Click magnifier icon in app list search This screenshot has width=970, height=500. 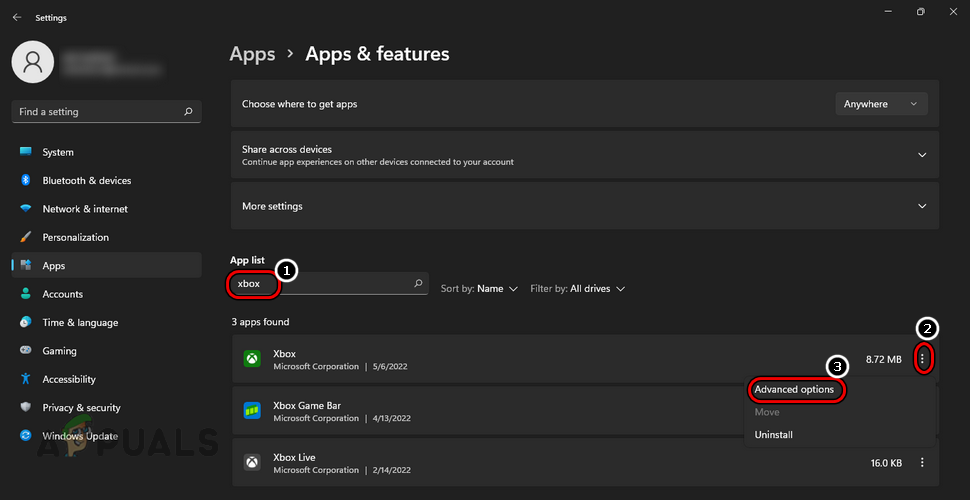418,284
